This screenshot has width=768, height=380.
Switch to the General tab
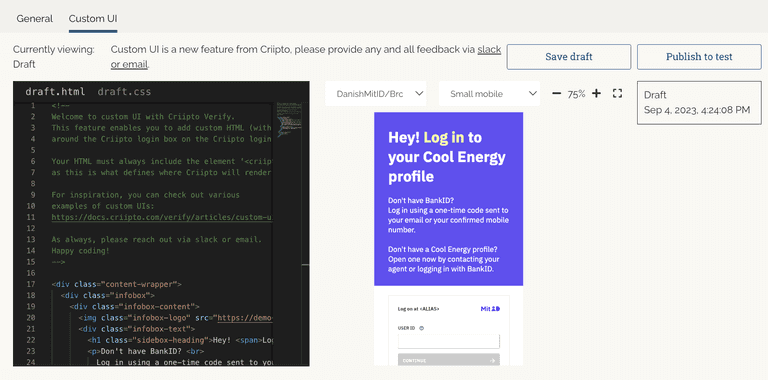(x=34, y=19)
